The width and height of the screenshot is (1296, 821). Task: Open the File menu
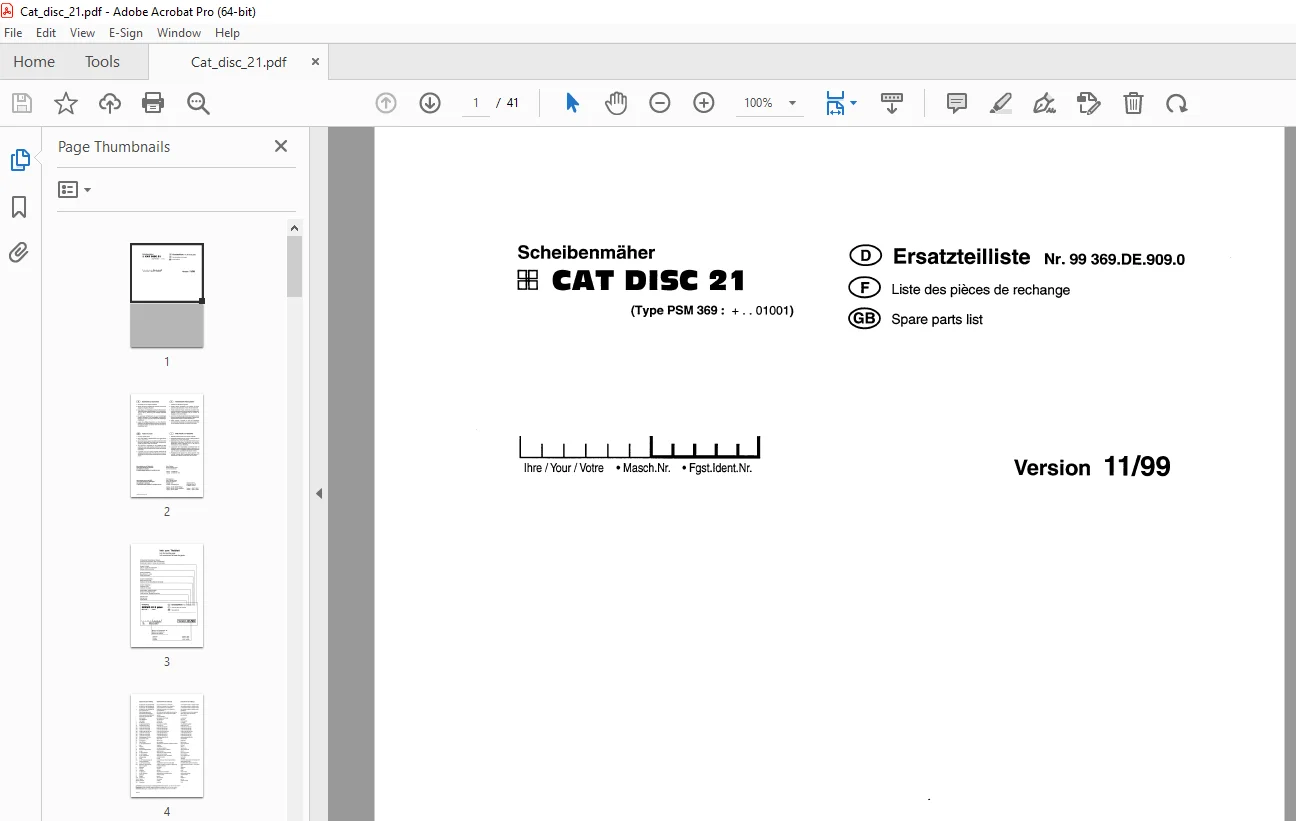coord(13,33)
